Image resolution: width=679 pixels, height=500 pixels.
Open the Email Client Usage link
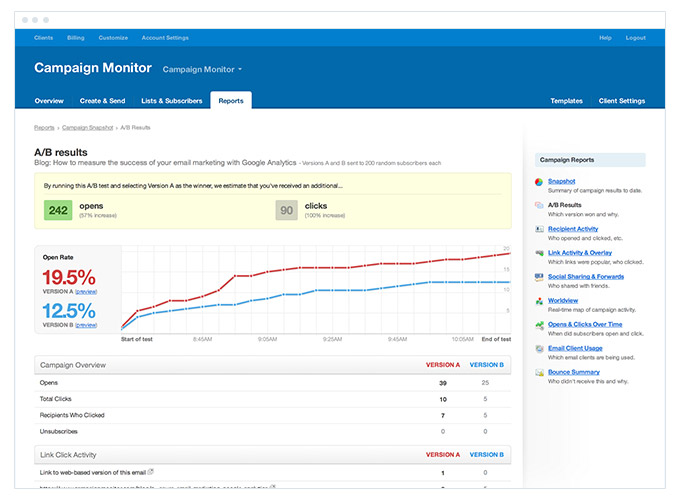click(575, 348)
